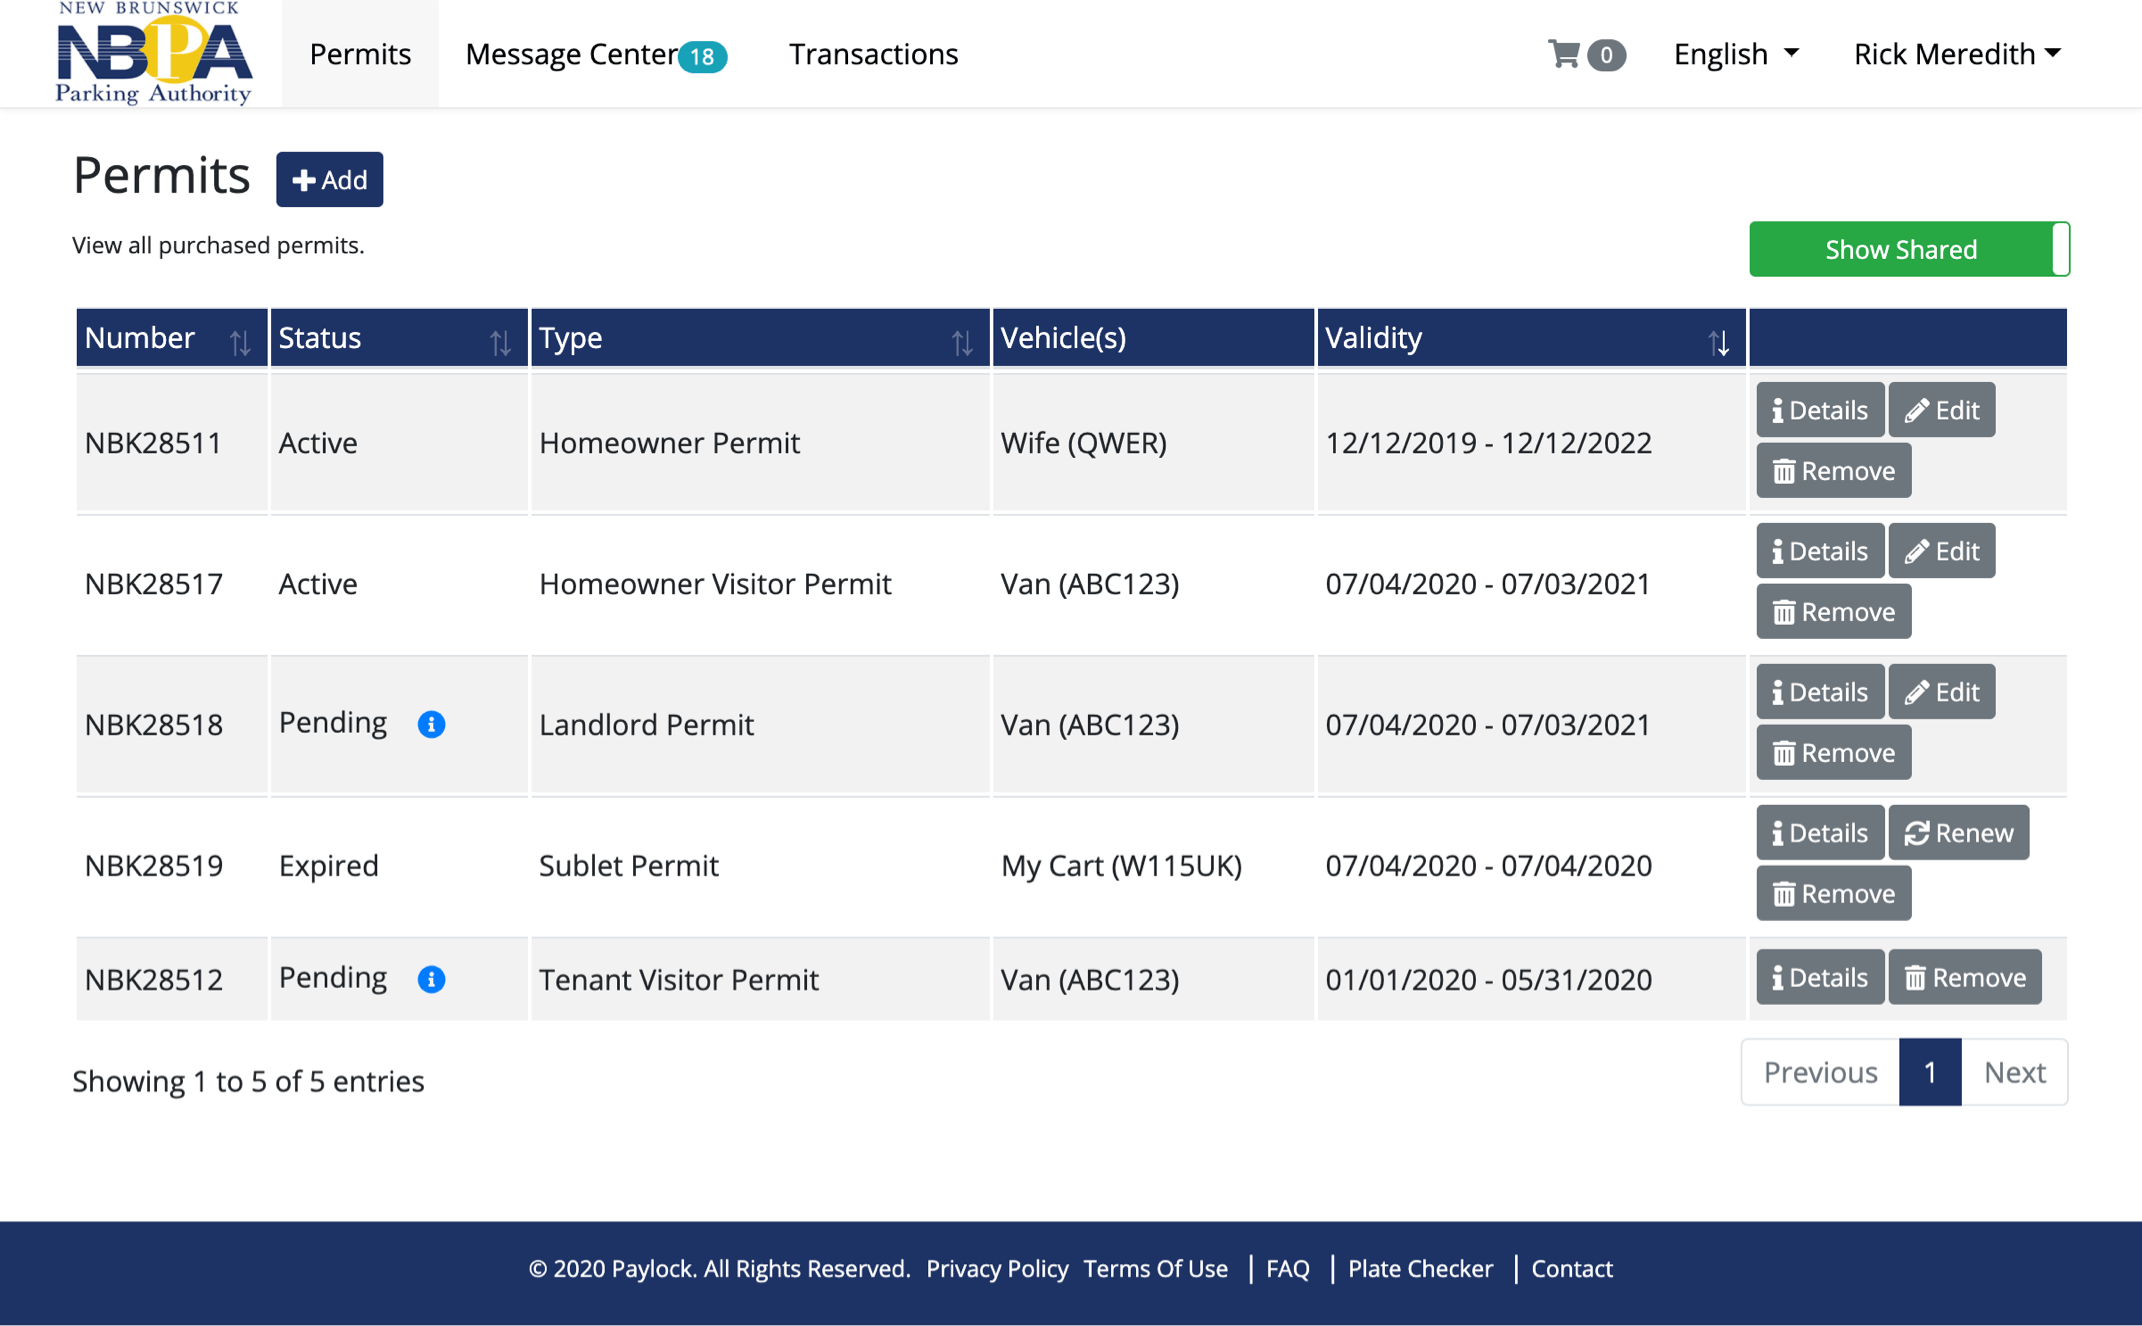Open the English language dropdown
This screenshot has width=2142, height=1326.
tap(1736, 54)
